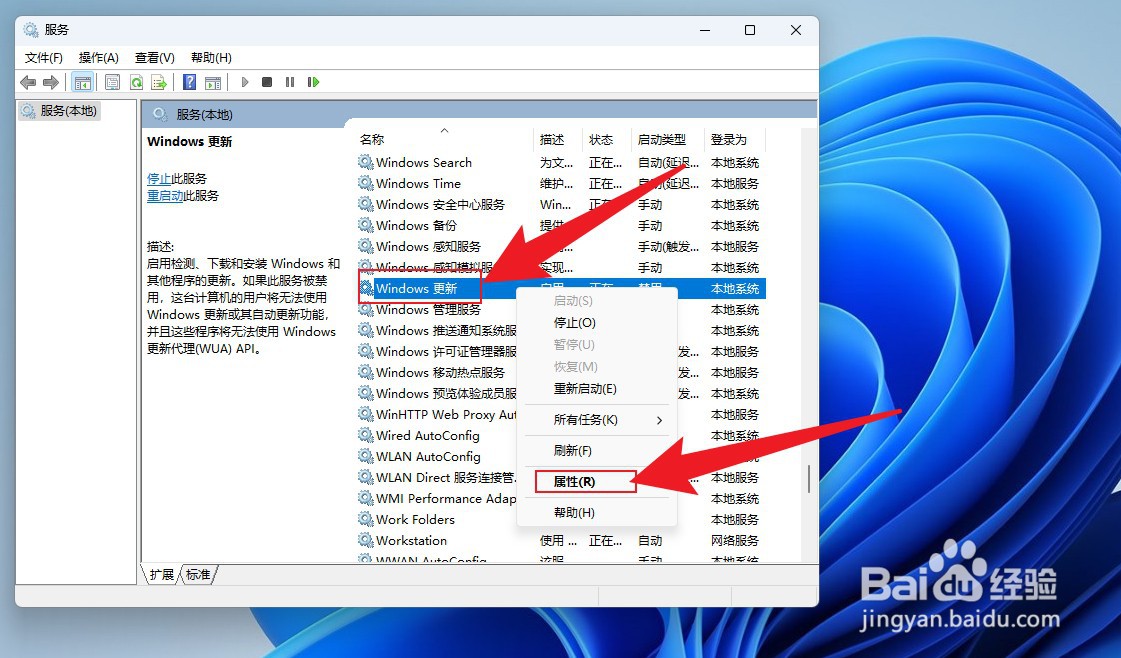Click the Restart Service toolbar icon
The image size is (1121, 658).
(313, 82)
